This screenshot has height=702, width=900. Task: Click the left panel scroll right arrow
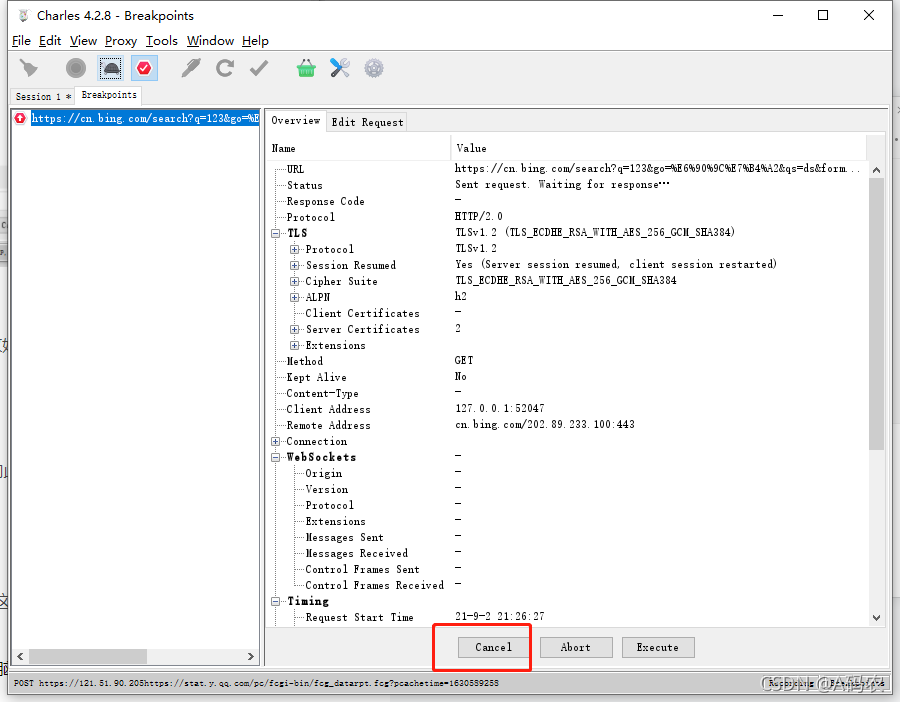point(250,656)
